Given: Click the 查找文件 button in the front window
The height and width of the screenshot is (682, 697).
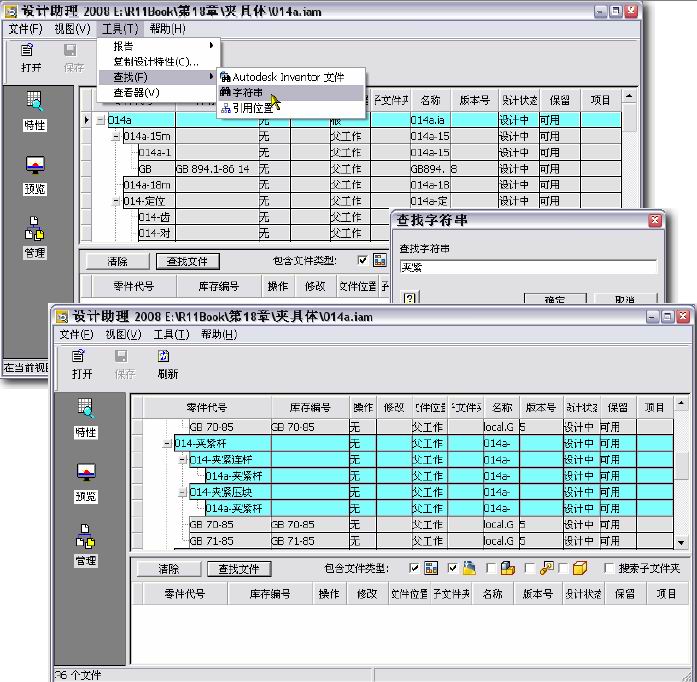Looking at the screenshot, I should coord(238,569).
